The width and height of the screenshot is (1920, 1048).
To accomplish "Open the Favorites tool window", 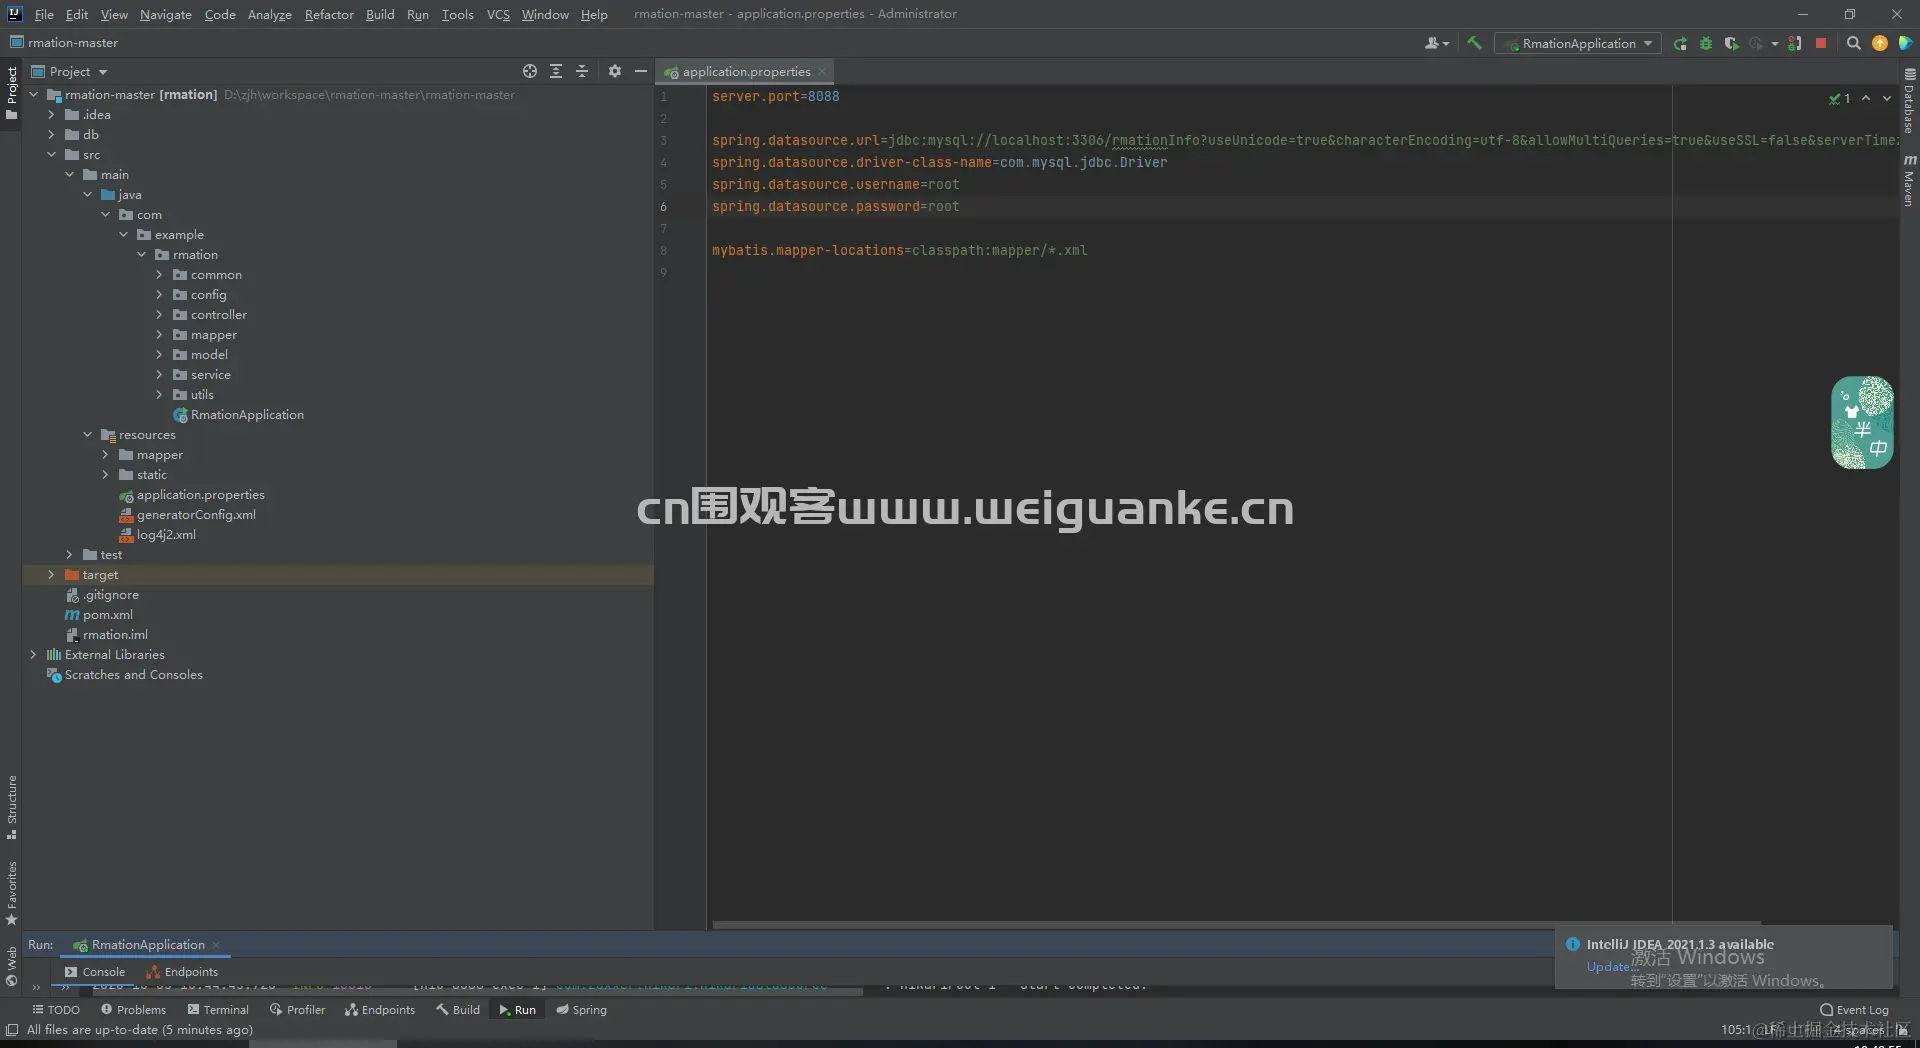I will pos(12,893).
